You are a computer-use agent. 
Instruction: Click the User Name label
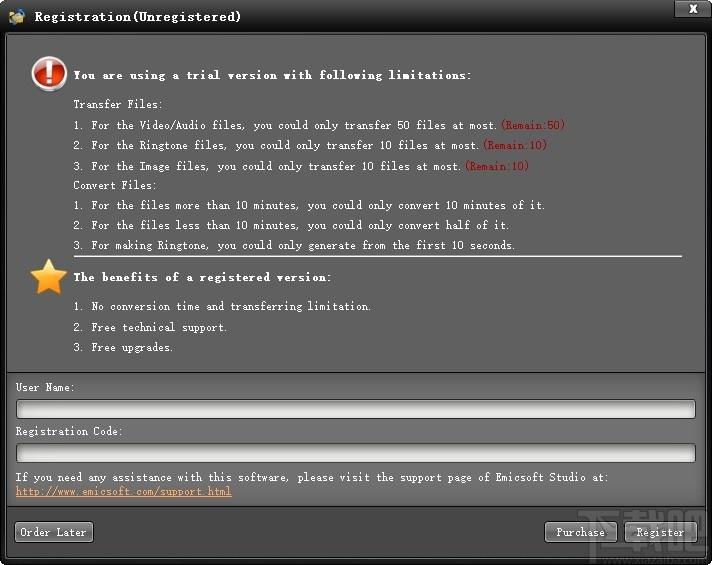tap(45, 387)
